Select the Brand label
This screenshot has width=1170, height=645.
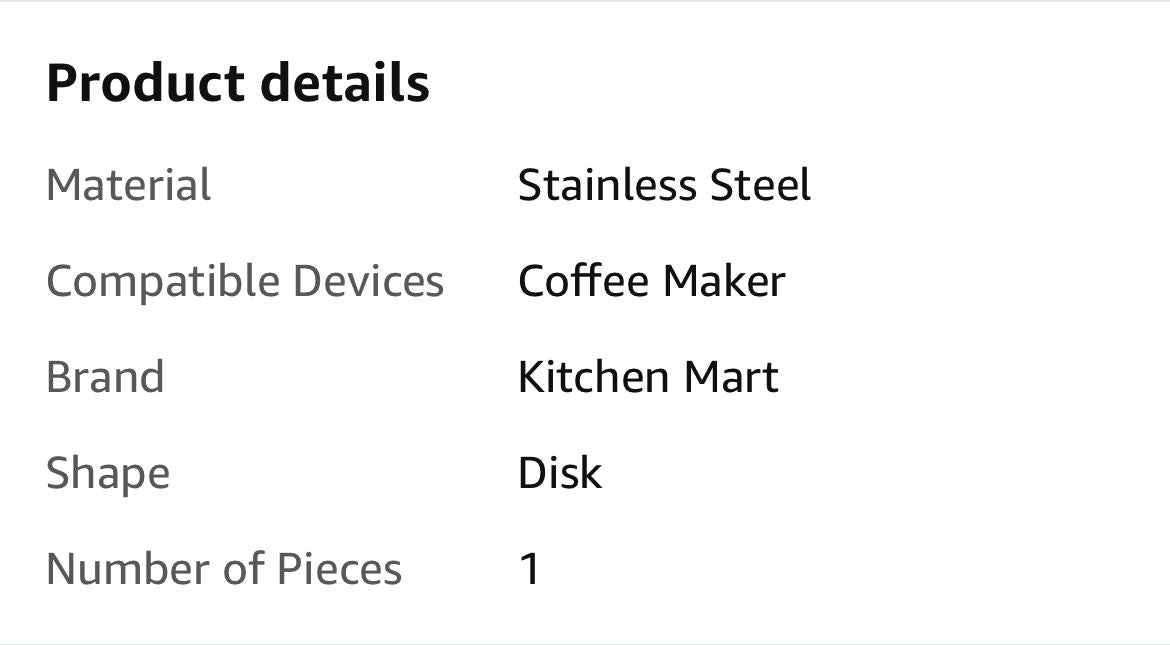[x=105, y=377]
